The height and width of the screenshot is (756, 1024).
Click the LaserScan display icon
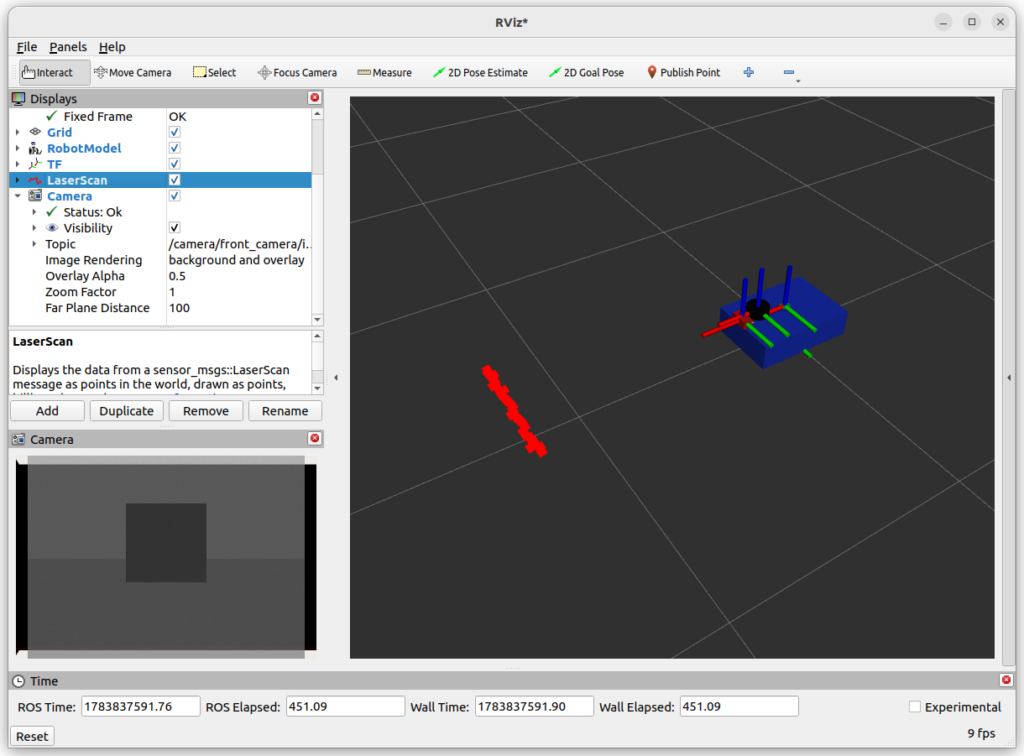tap(35, 180)
